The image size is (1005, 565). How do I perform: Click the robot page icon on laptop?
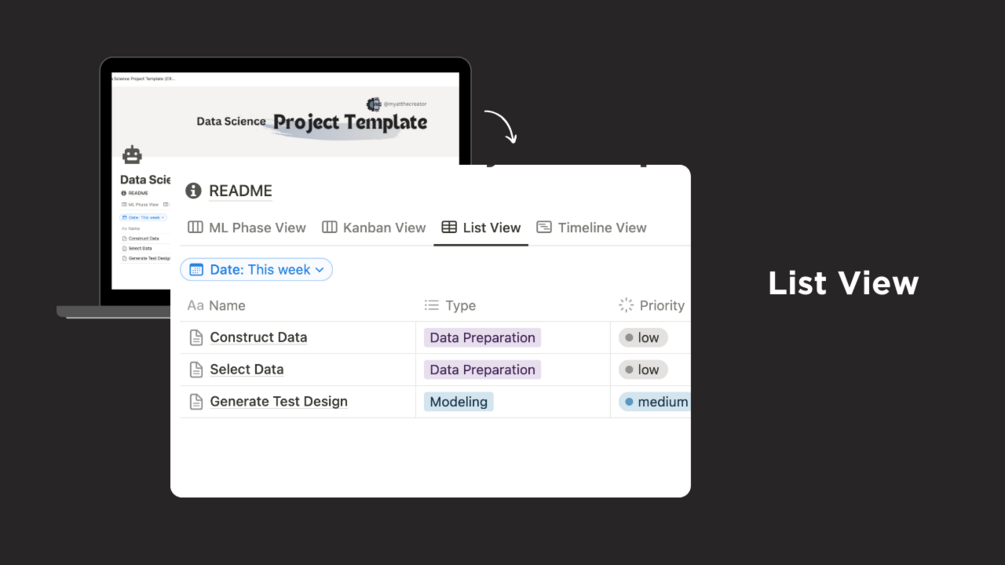132,155
